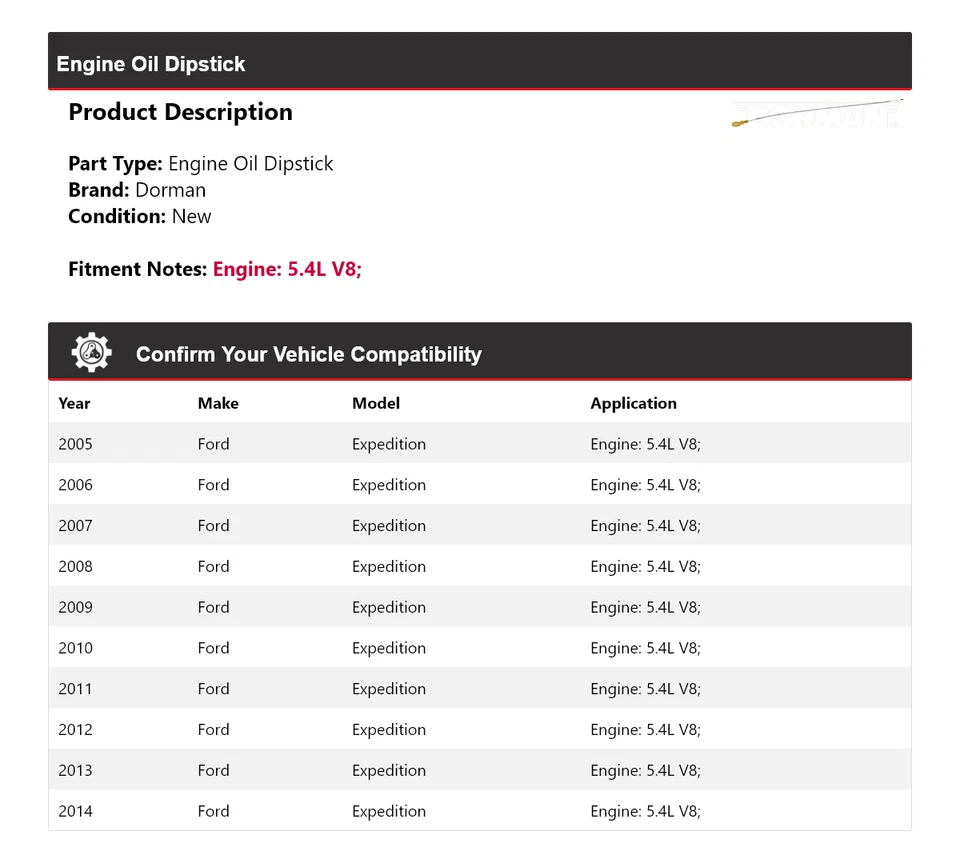Image resolution: width=960 pixels, height=863 pixels.
Task: Select the 2013 year cell
Action: pyautogui.click(x=76, y=770)
